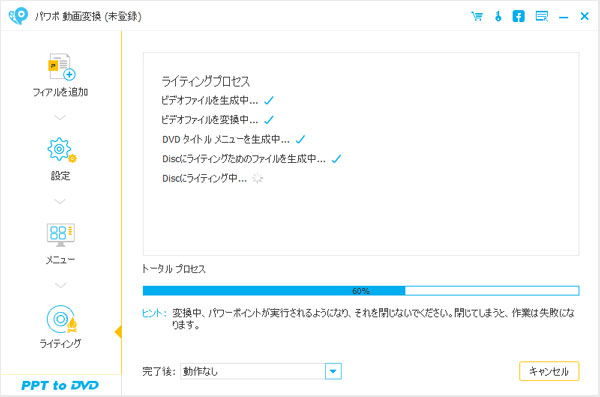Click checkmark next to ビデオファイルを変換中

coord(269,120)
